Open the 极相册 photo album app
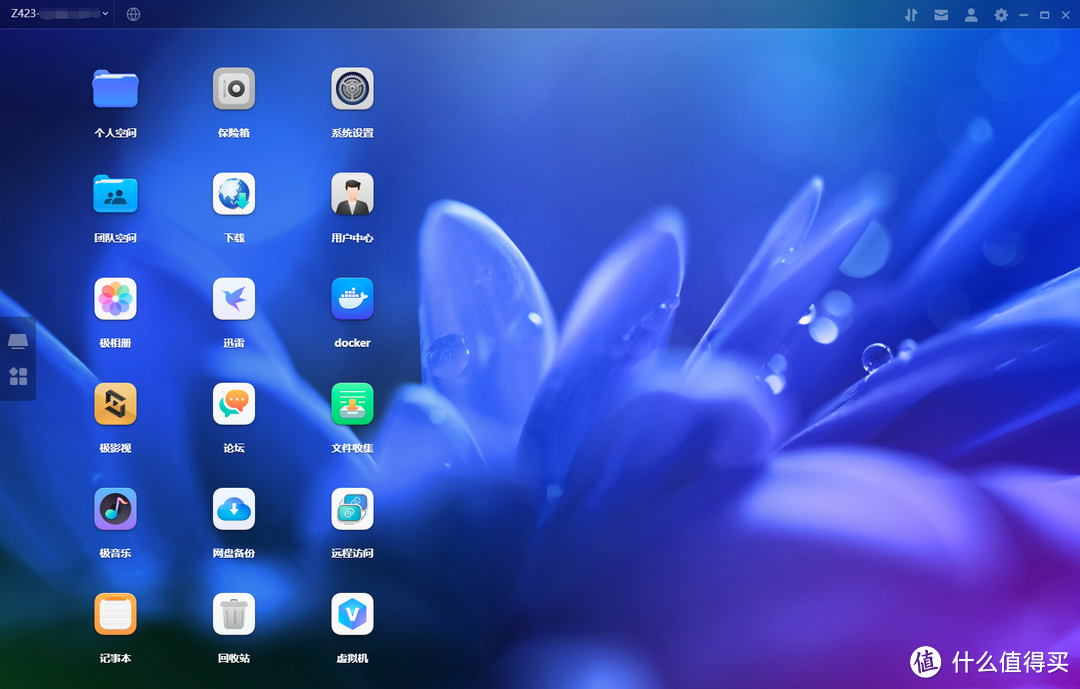 115,299
